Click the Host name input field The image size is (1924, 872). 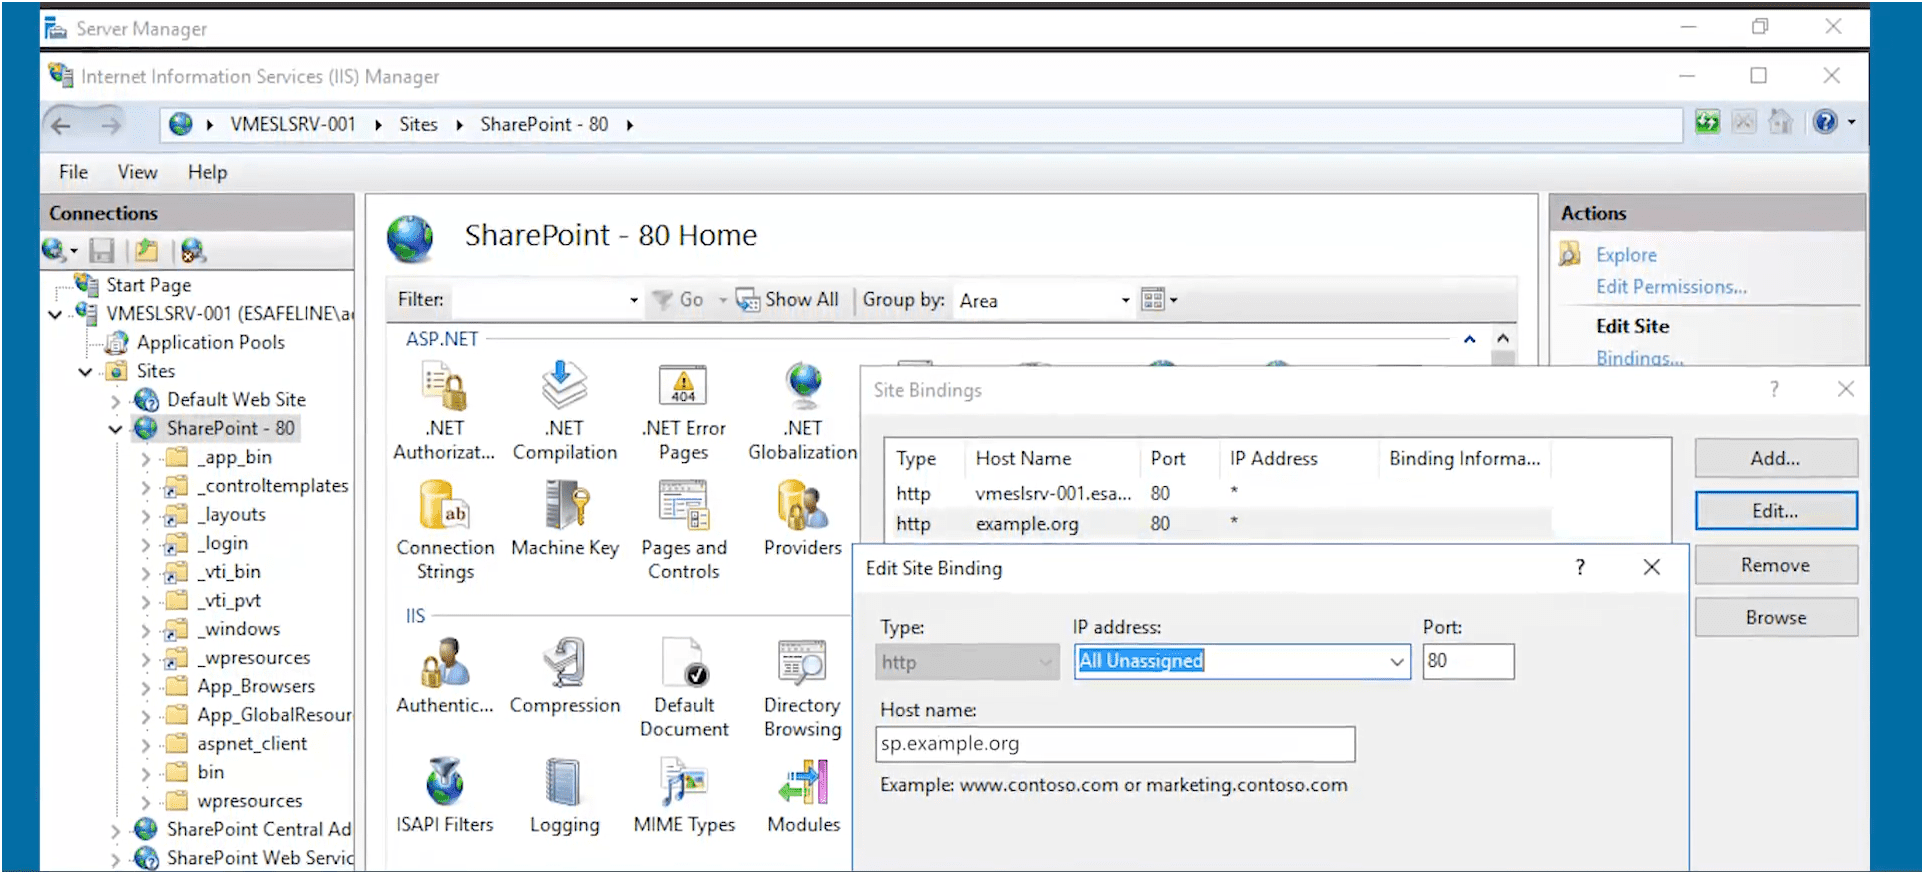(x=1115, y=744)
